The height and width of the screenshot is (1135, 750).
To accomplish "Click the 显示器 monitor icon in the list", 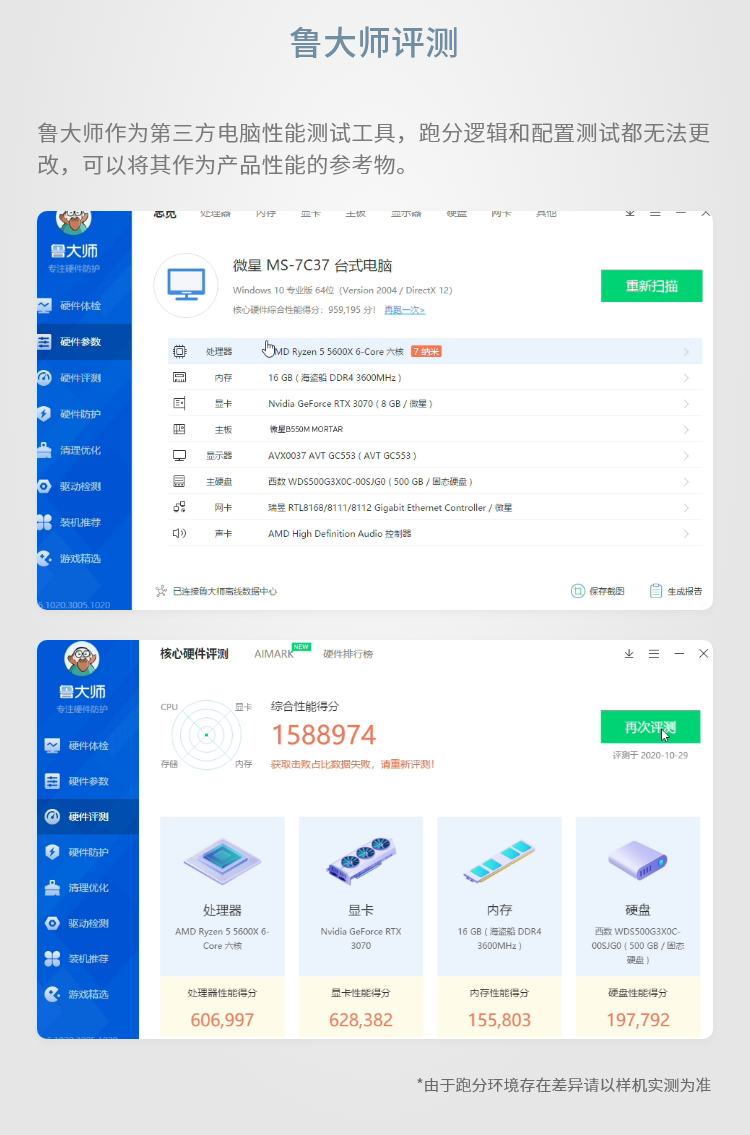I will [180, 455].
